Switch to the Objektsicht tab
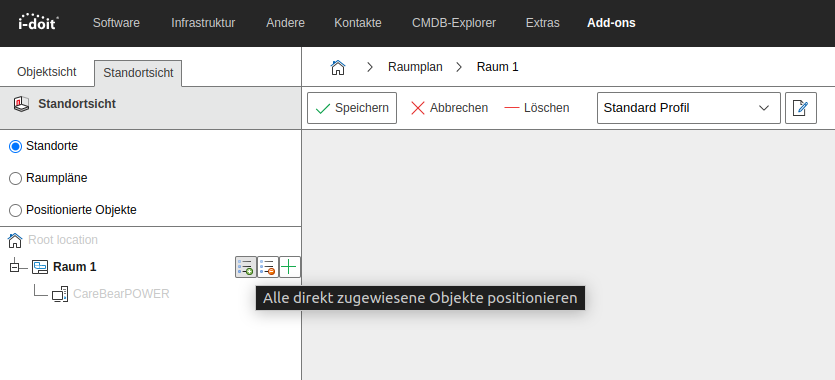The width and height of the screenshot is (835, 380). 47,72
